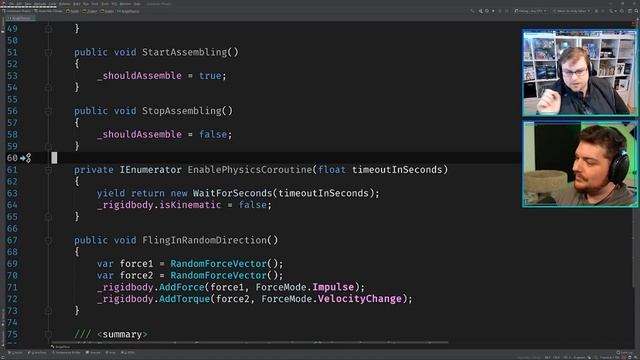Click _shouldAssemble on line 53
This screenshot has width=640, height=360.
pos(139,76)
